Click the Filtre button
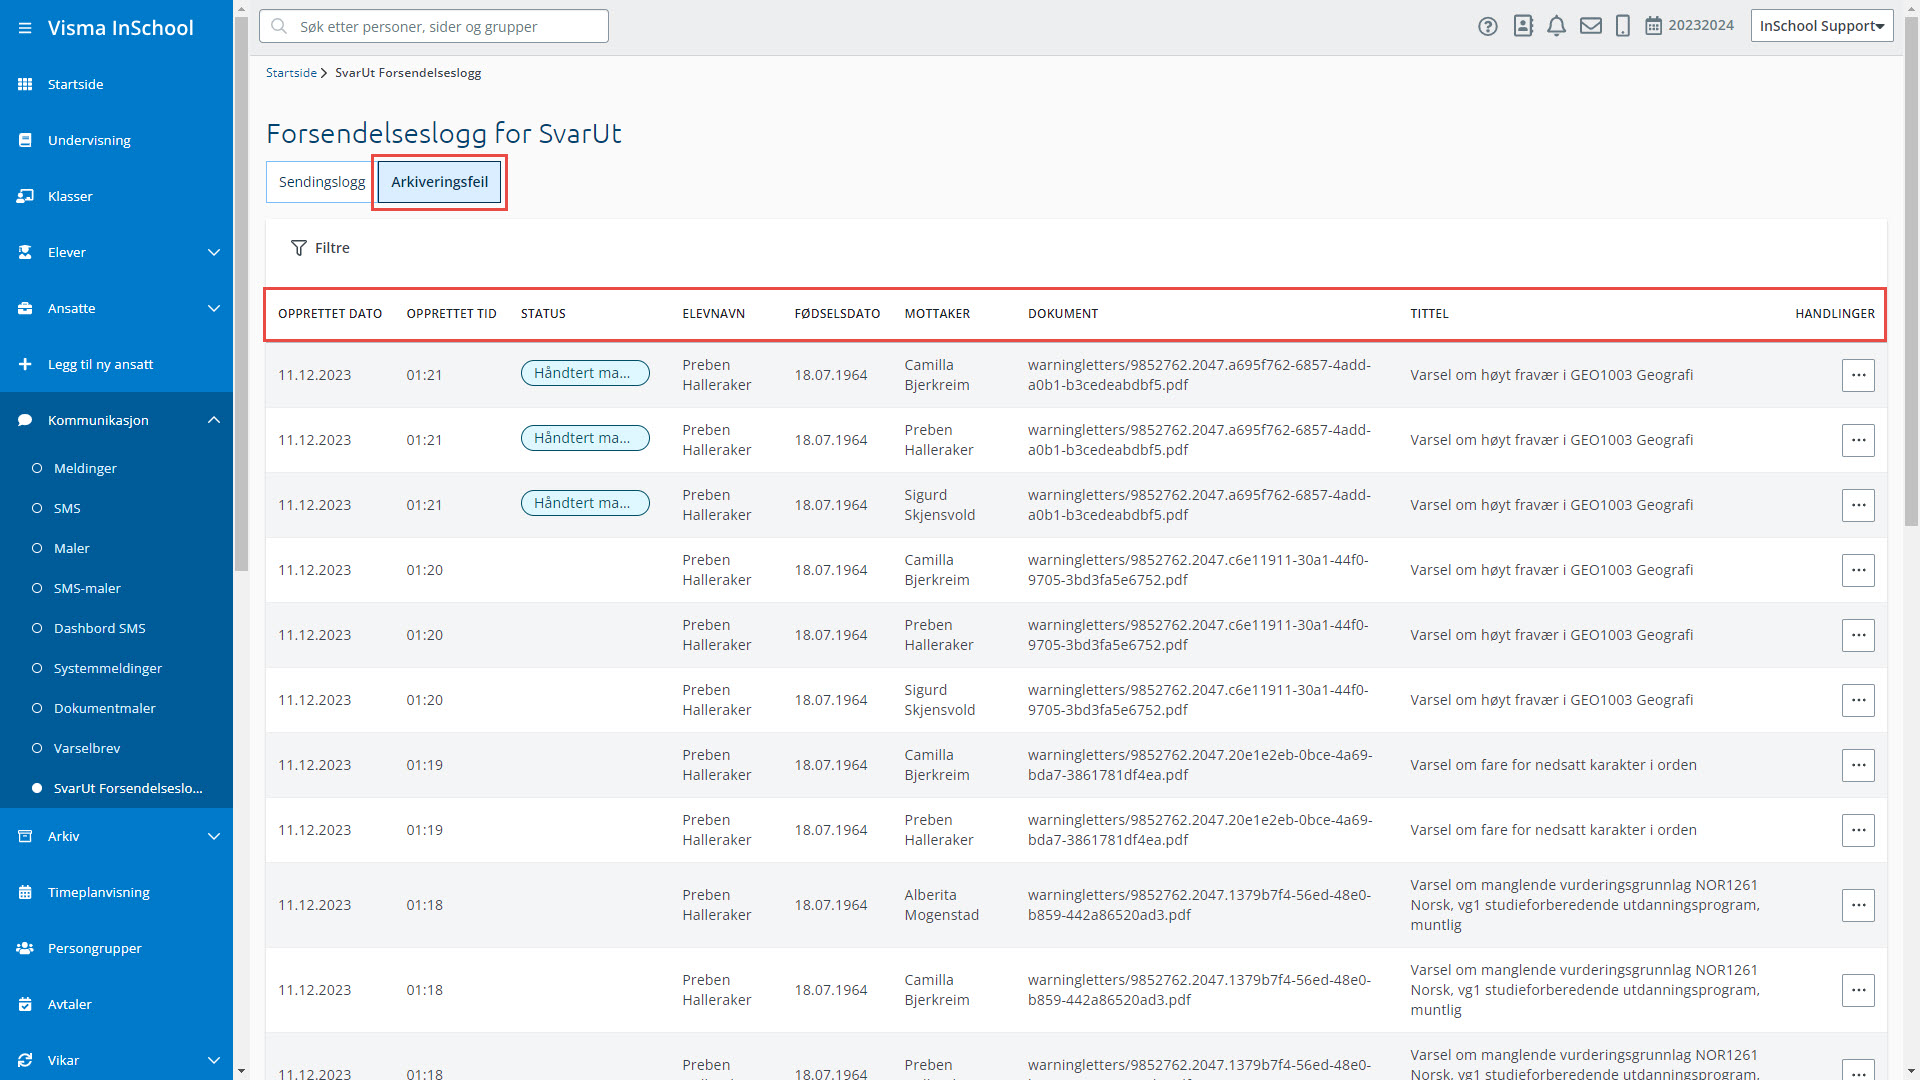This screenshot has width=1920, height=1080. (x=320, y=248)
